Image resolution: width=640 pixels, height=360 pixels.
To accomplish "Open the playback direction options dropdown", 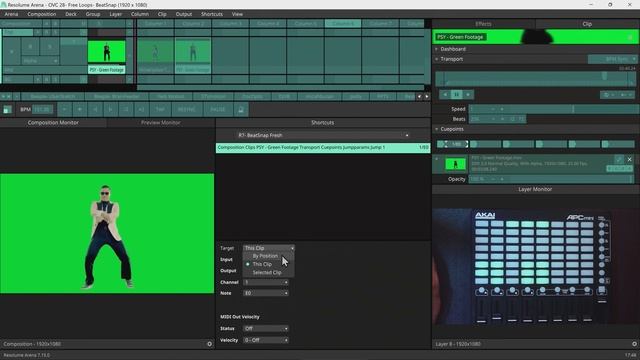I will coord(609,95).
